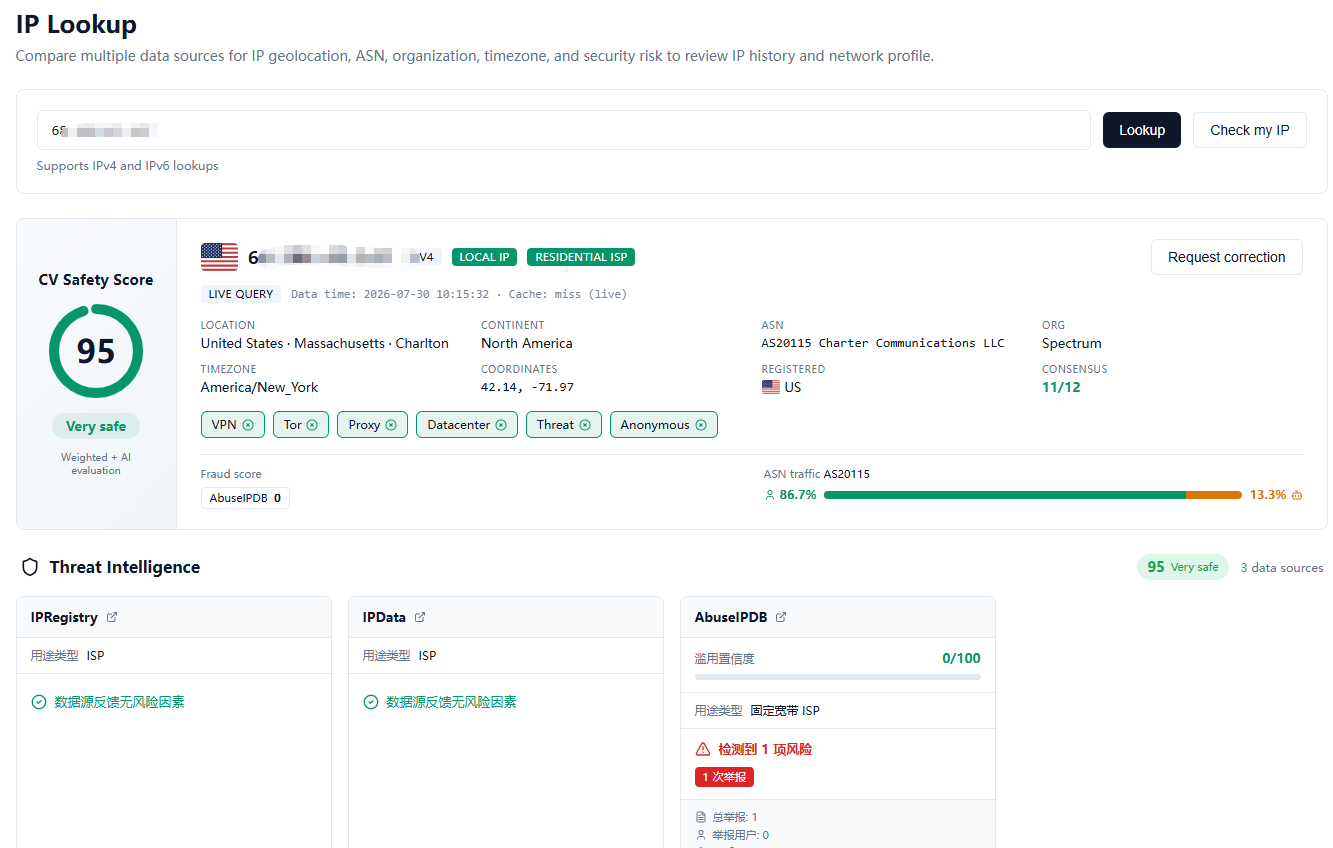
Task: Click the IP Lookup page heading
Action: tap(77, 24)
